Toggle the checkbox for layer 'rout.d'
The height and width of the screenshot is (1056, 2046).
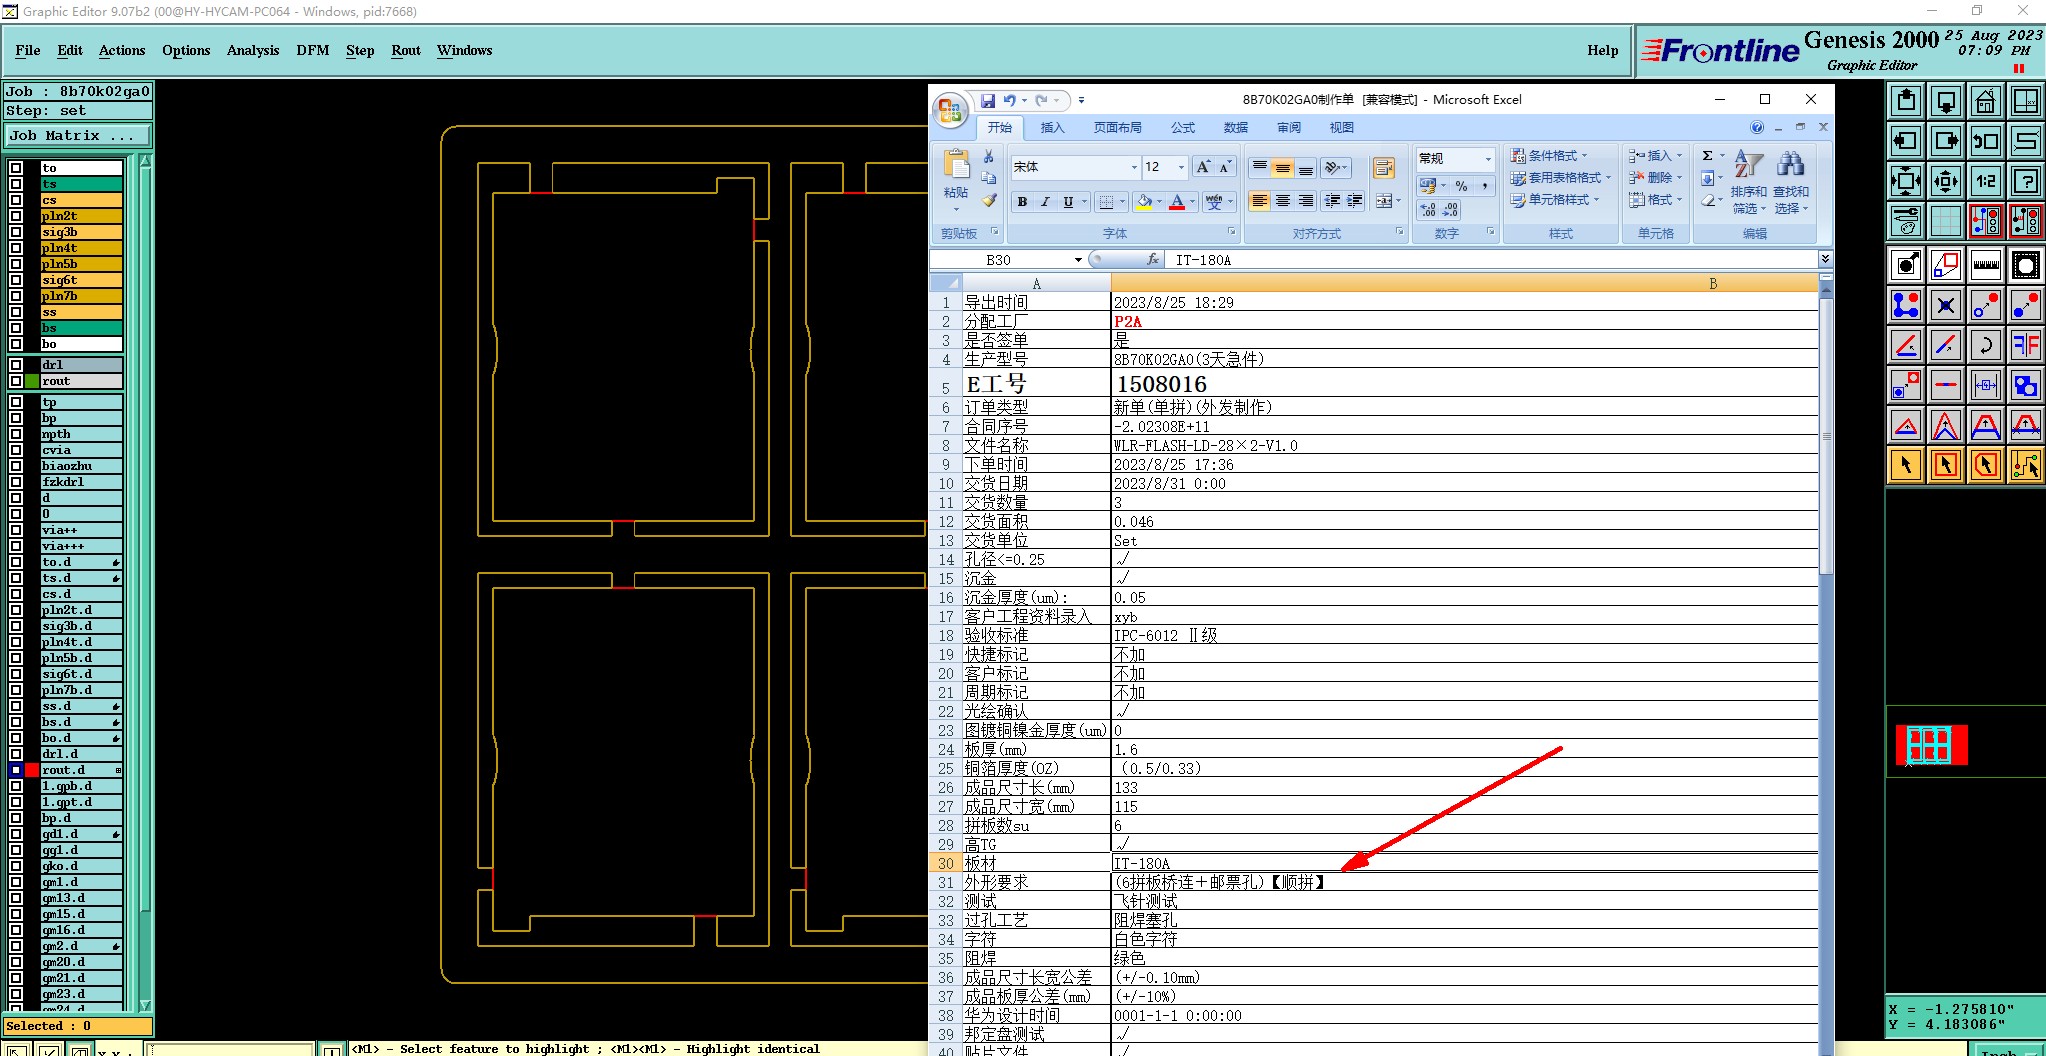[x=16, y=770]
